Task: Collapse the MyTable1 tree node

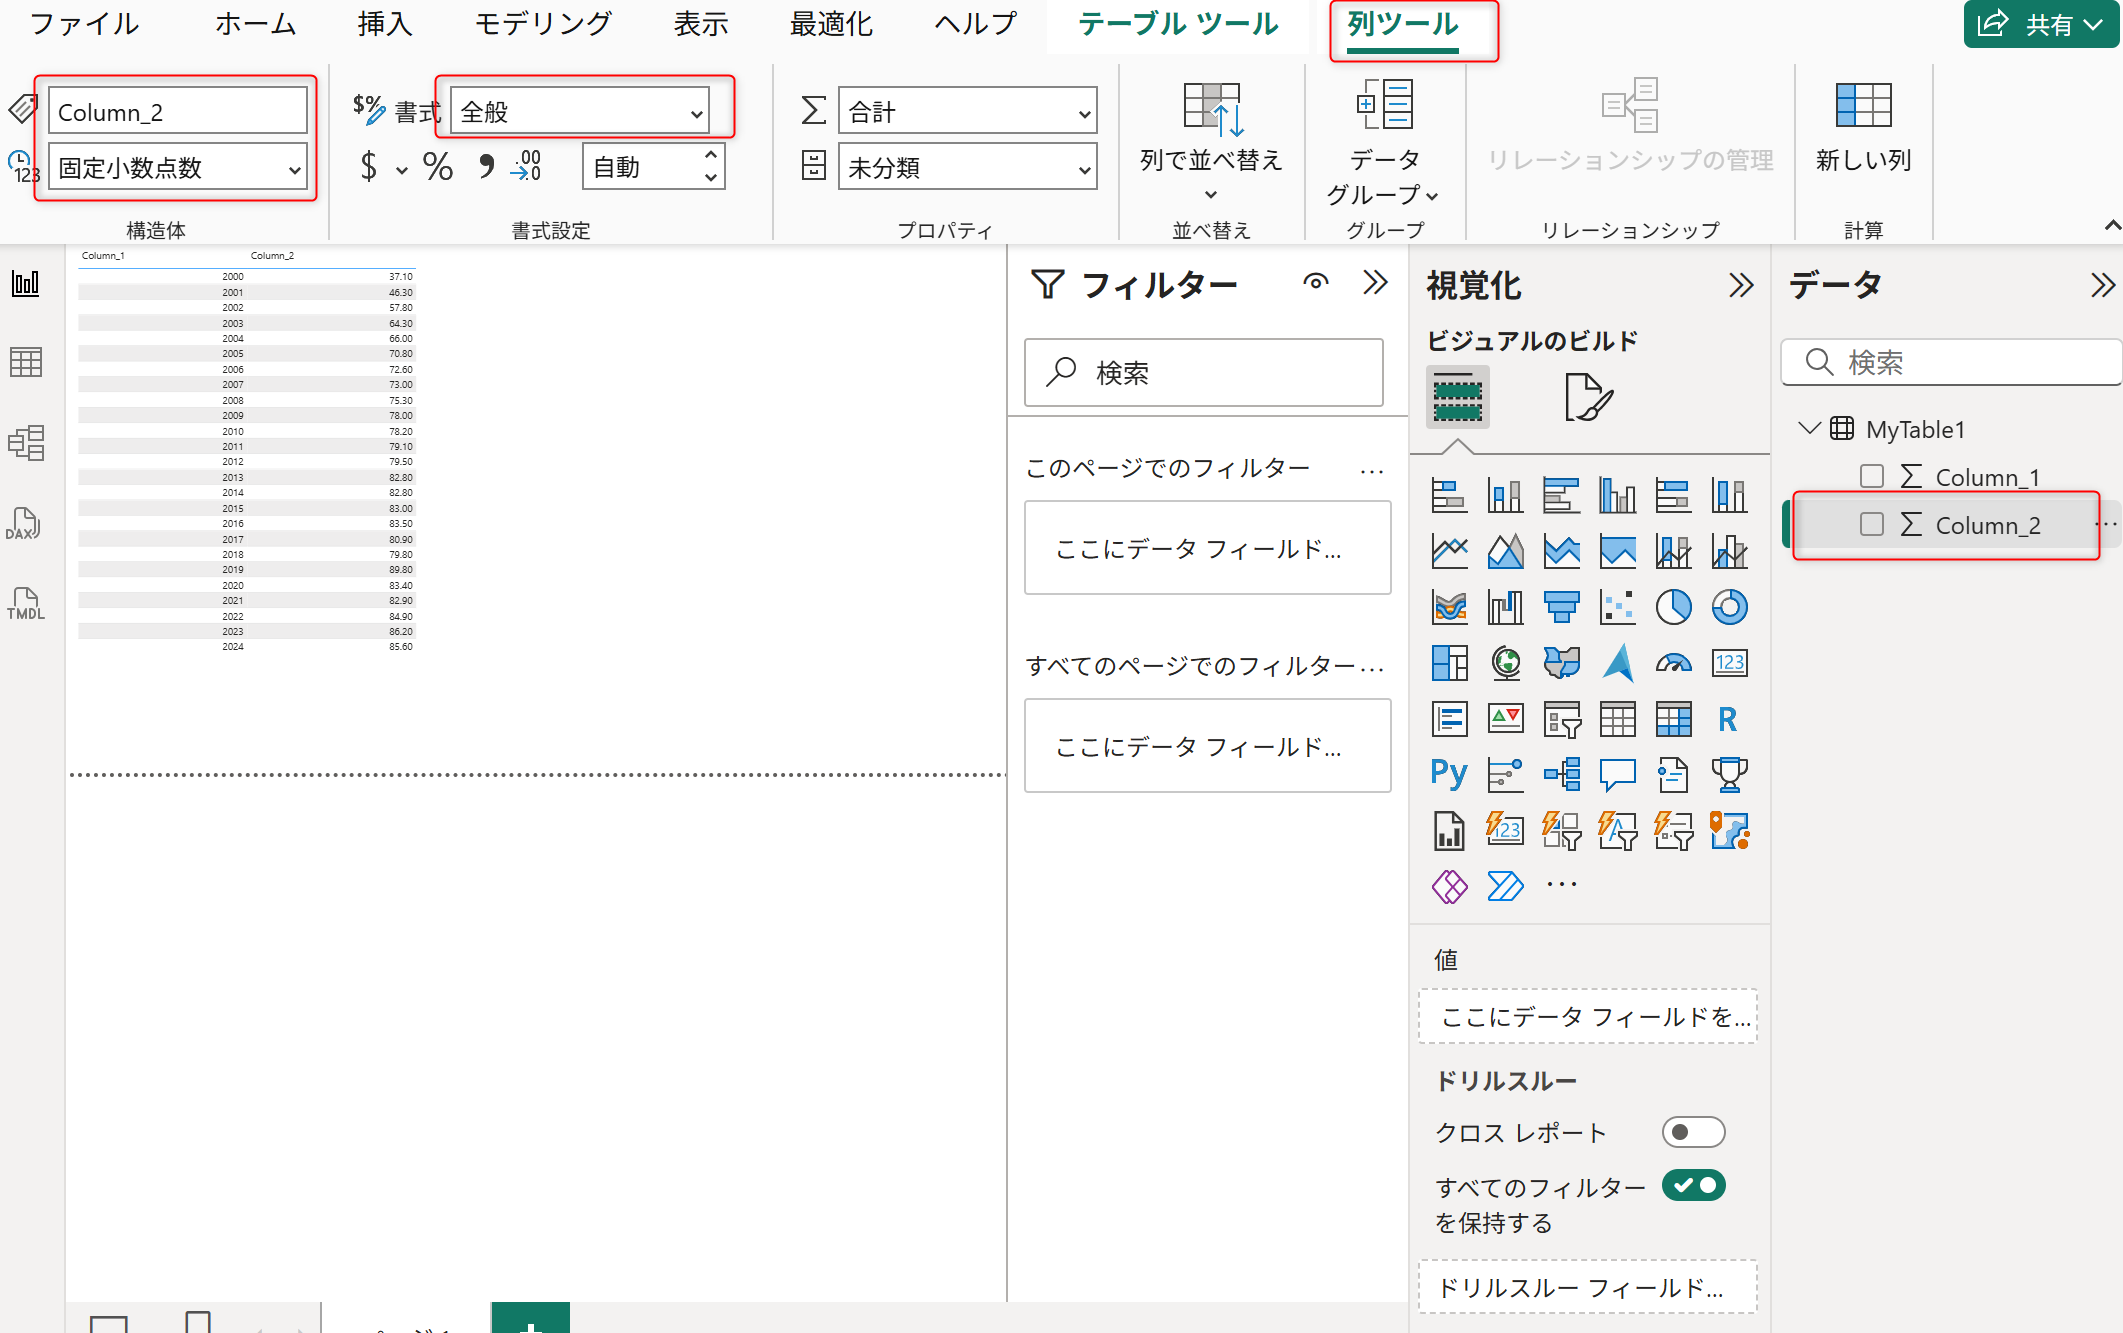Action: pyautogui.click(x=1808, y=429)
